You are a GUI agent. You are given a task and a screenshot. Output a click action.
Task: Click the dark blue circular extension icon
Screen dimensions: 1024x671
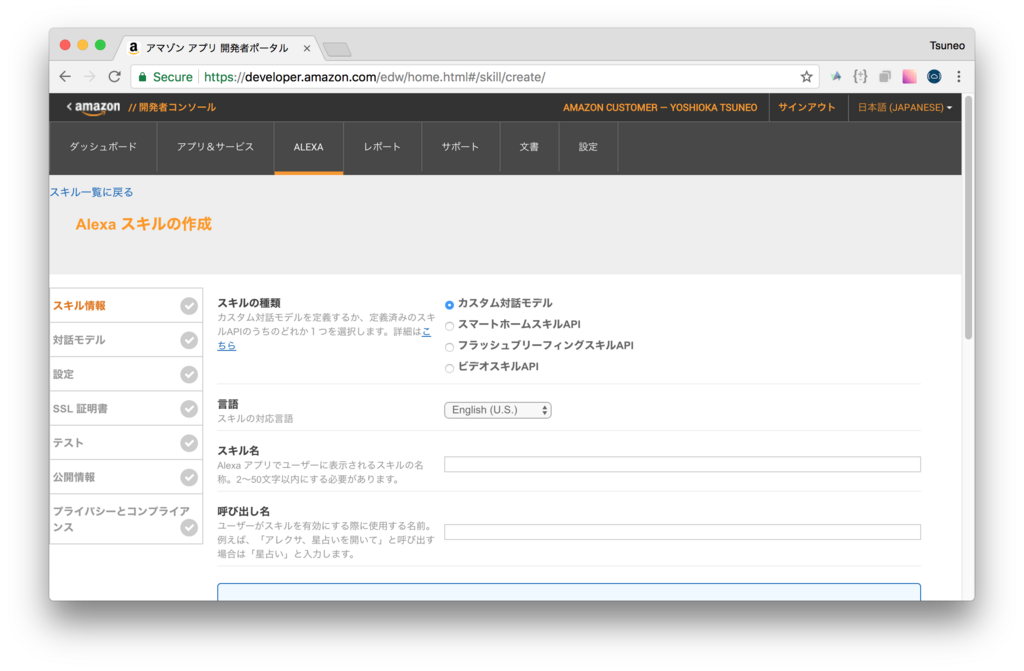[x=935, y=76]
